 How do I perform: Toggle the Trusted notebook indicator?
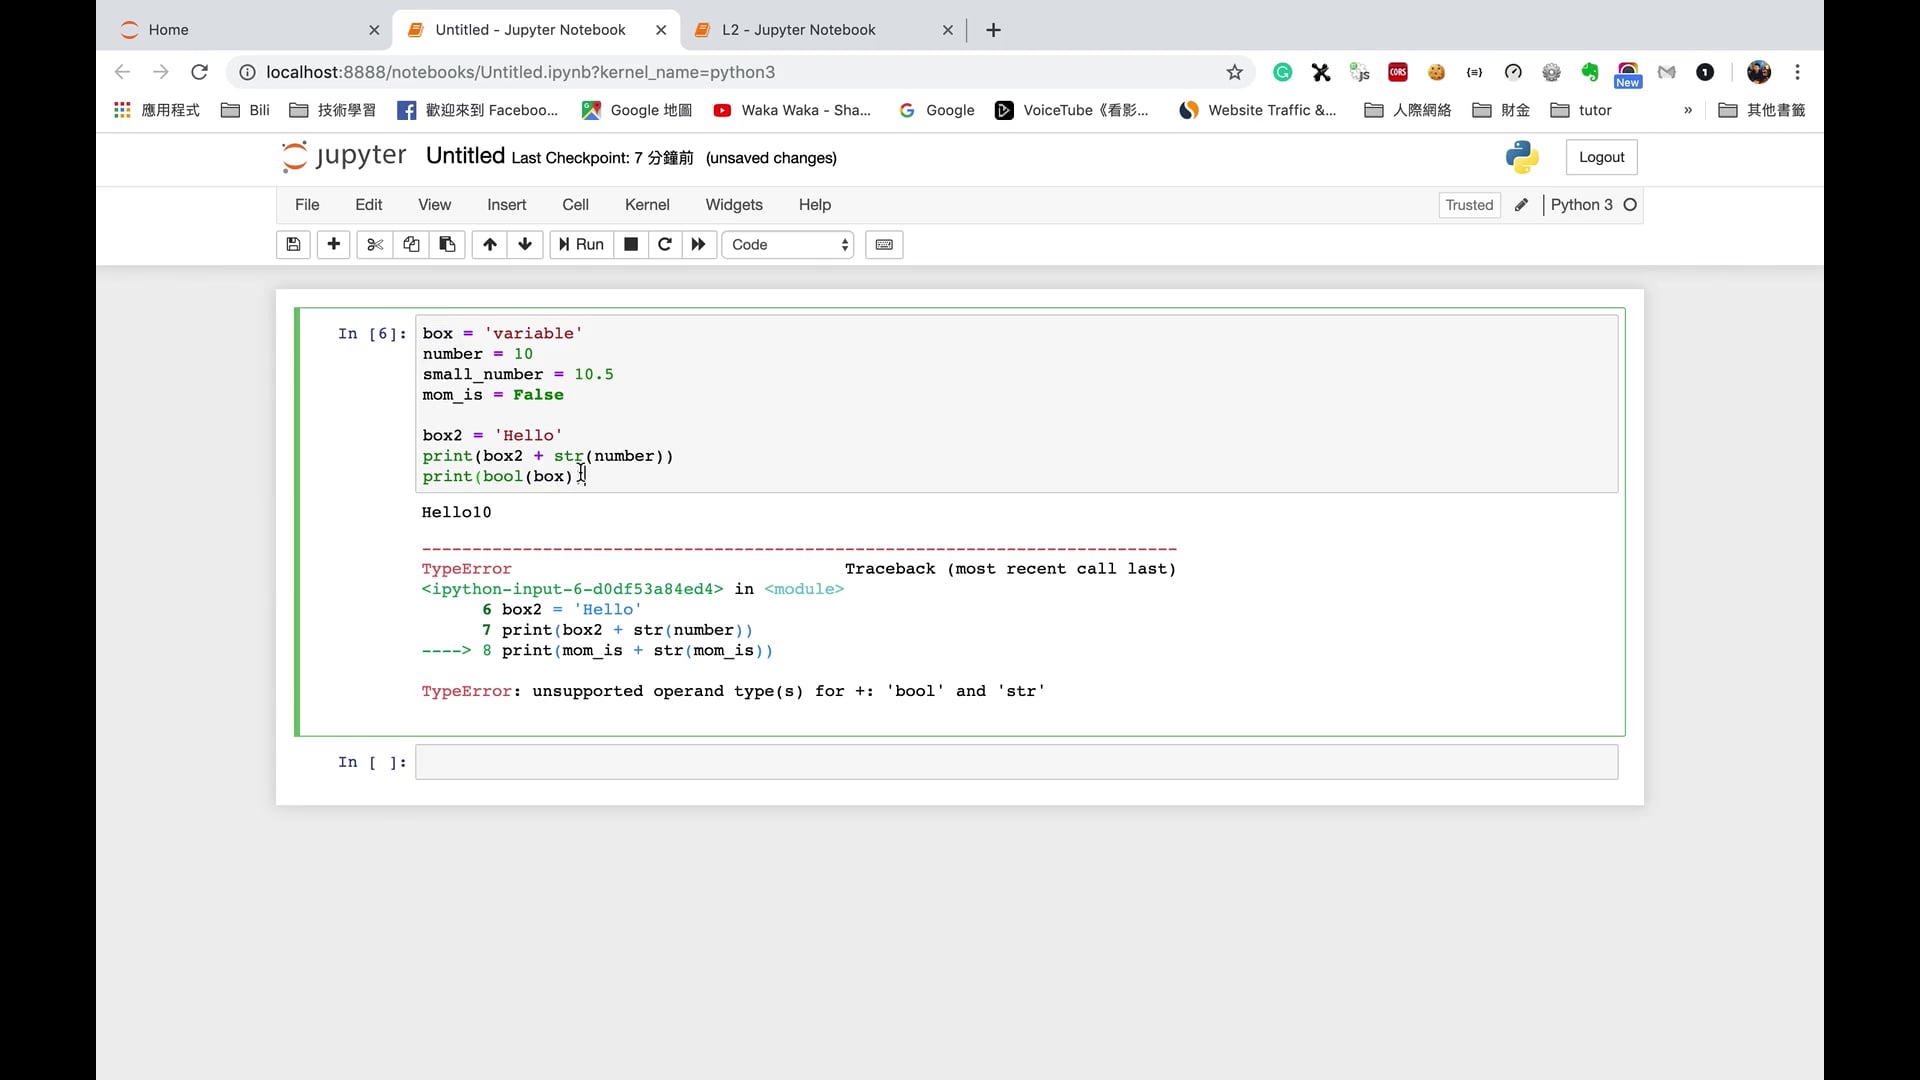pyautogui.click(x=1469, y=205)
